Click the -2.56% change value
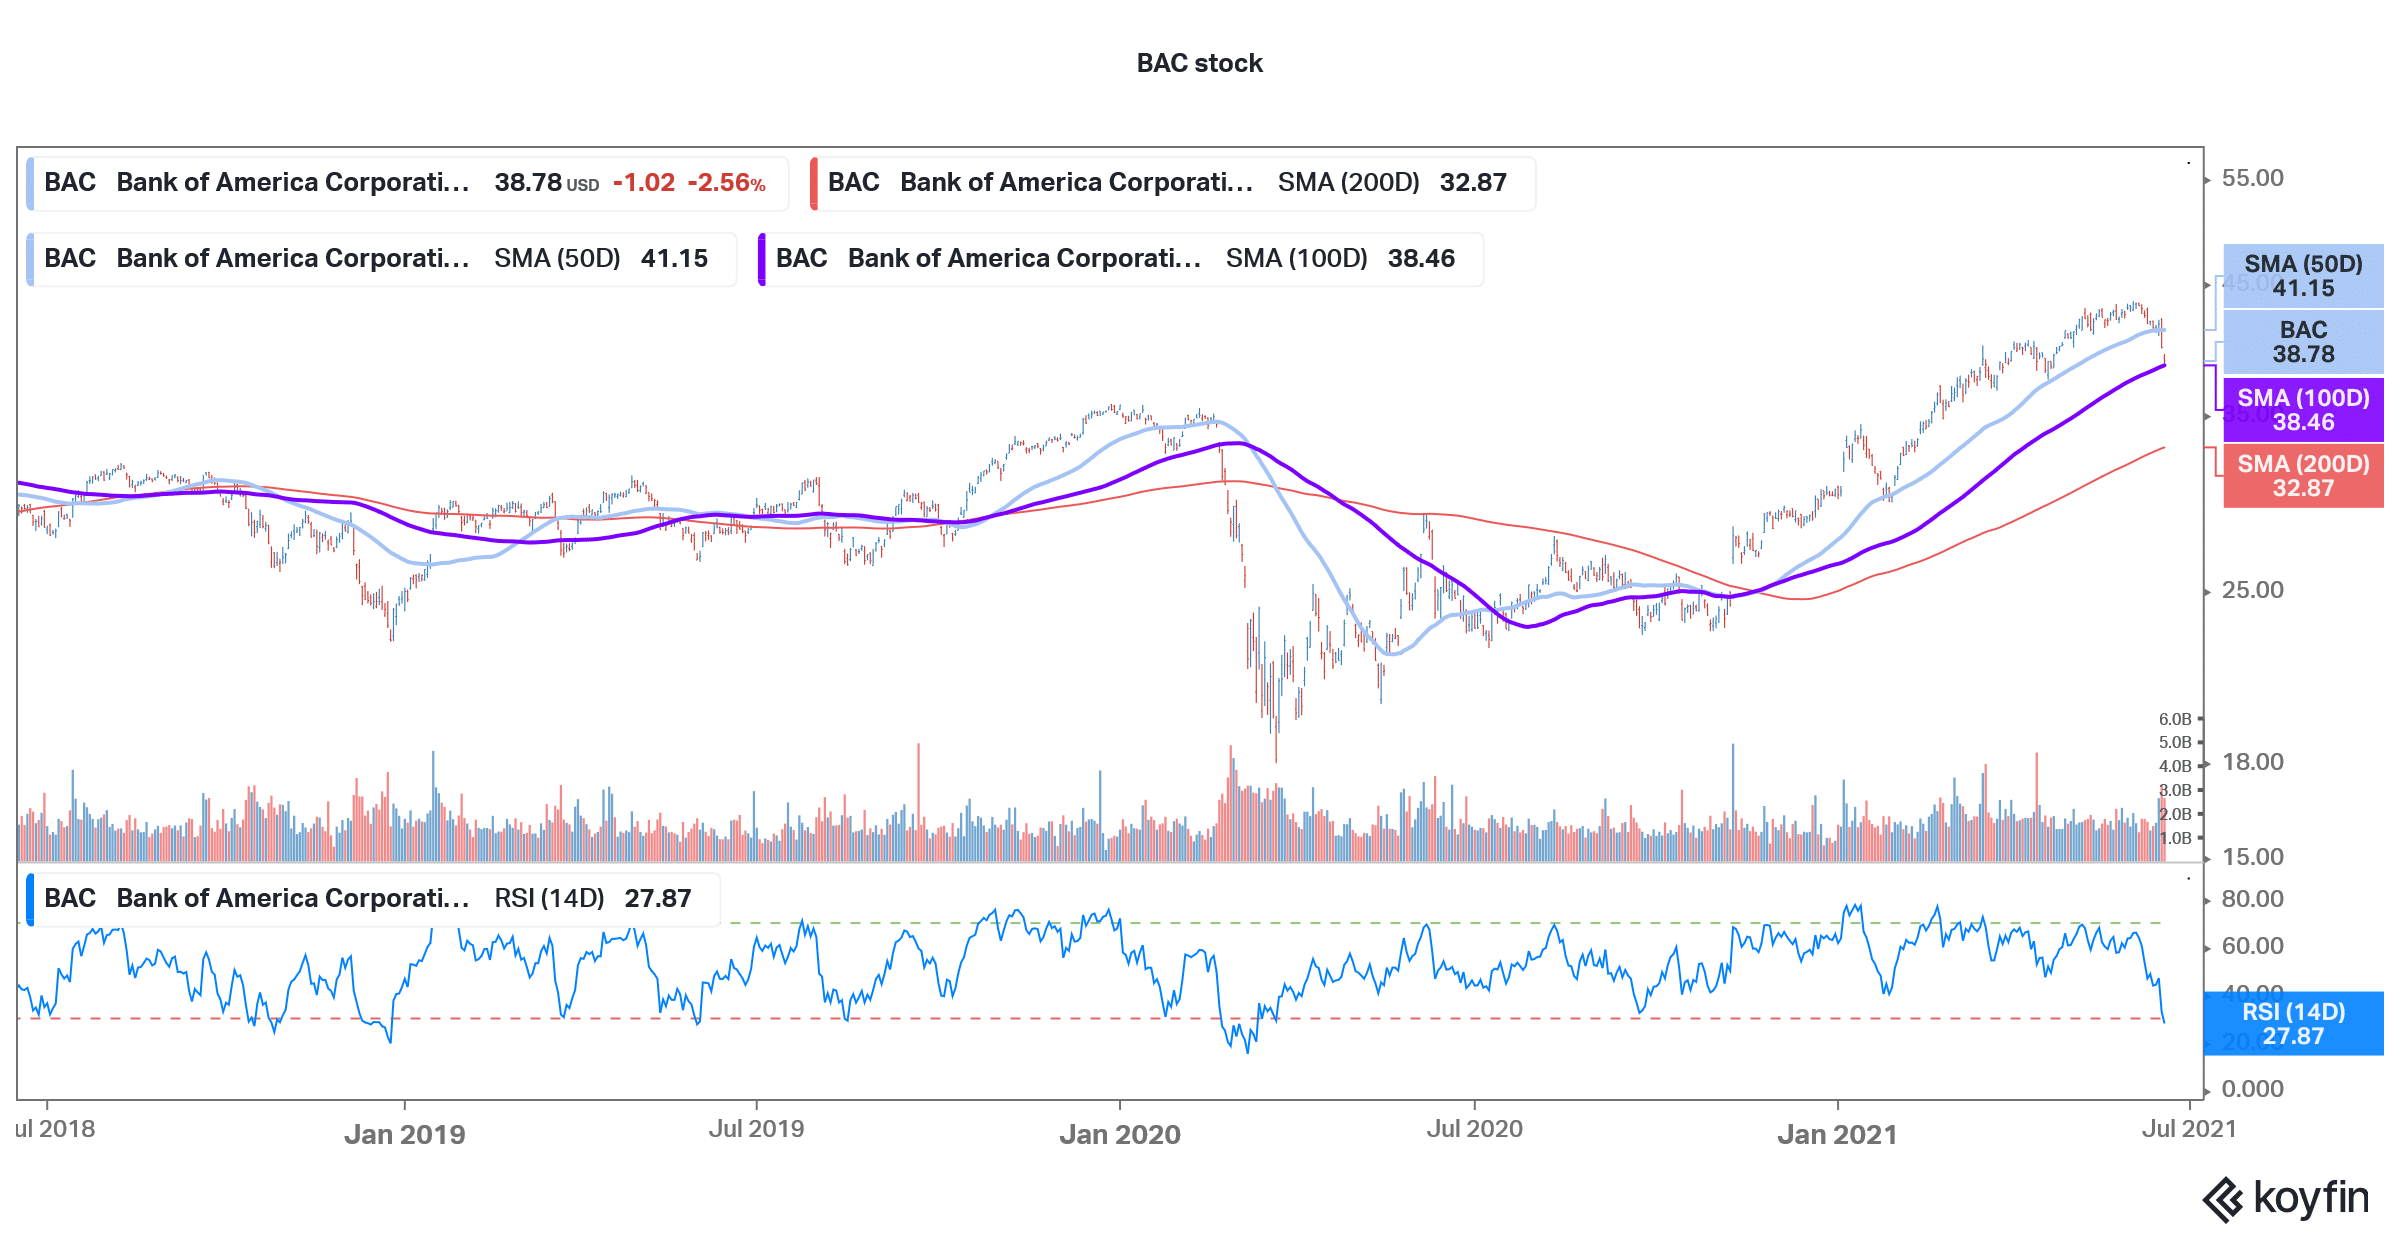This screenshot has height=1240, width=2400. (727, 183)
